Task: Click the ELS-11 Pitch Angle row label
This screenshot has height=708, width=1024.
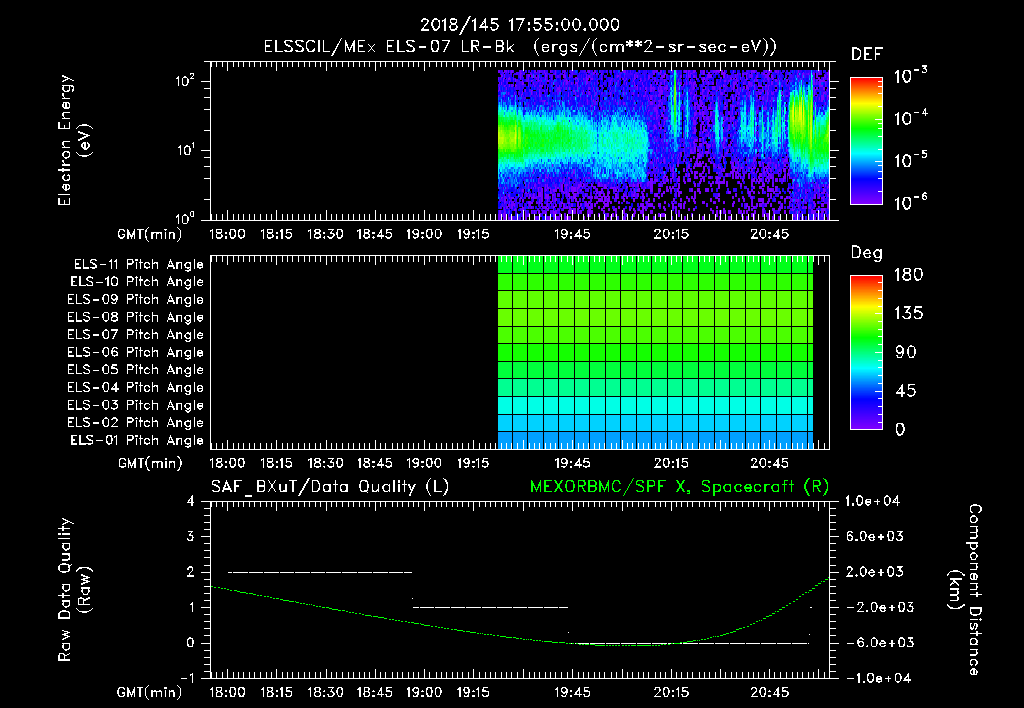Action: (138, 265)
